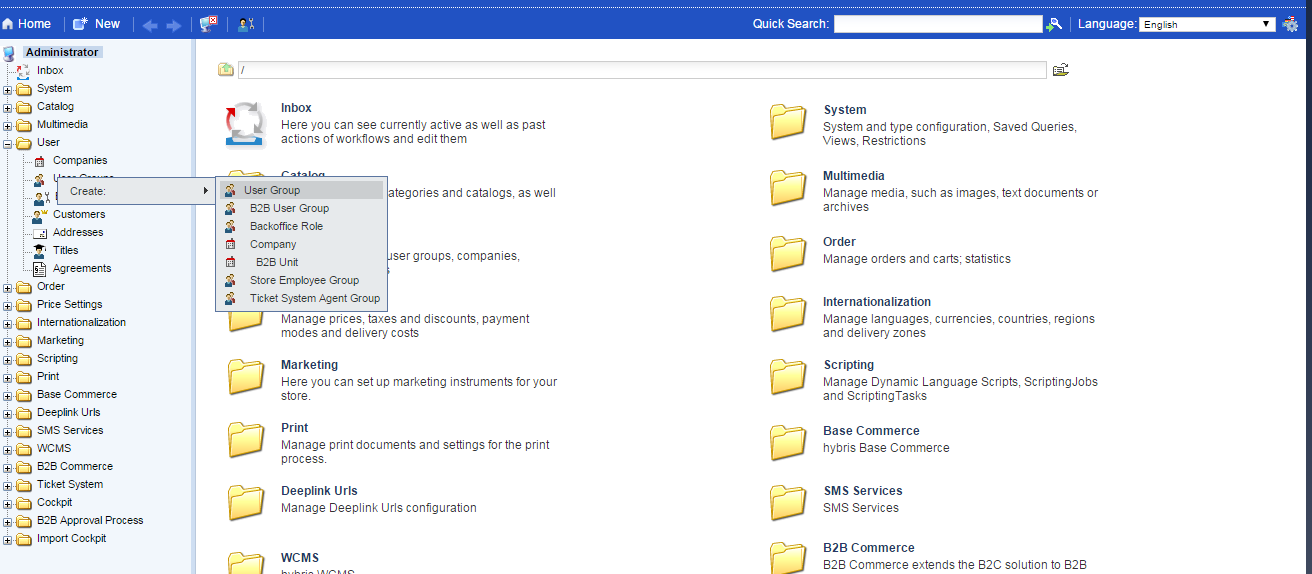Click the path field showing a slash
The image size is (1312, 574).
coord(642,70)
